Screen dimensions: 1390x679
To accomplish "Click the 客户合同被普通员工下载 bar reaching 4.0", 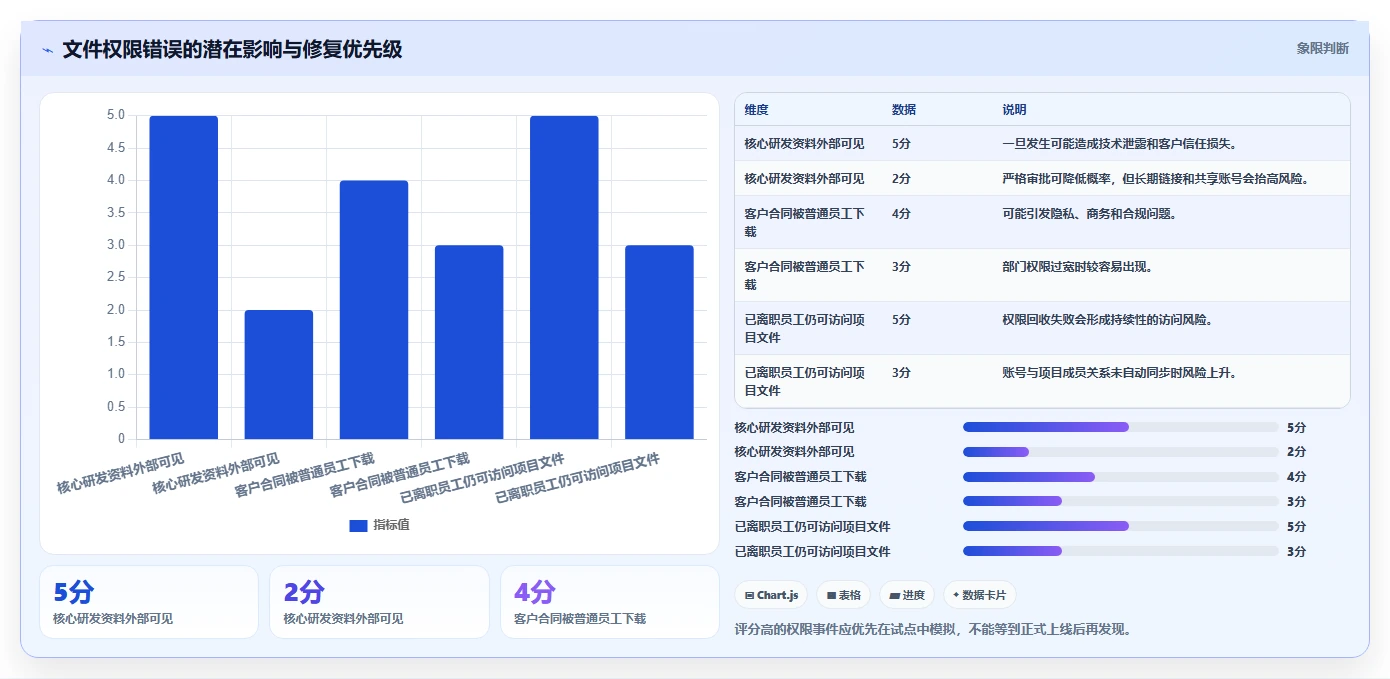I will pos(374,310).
